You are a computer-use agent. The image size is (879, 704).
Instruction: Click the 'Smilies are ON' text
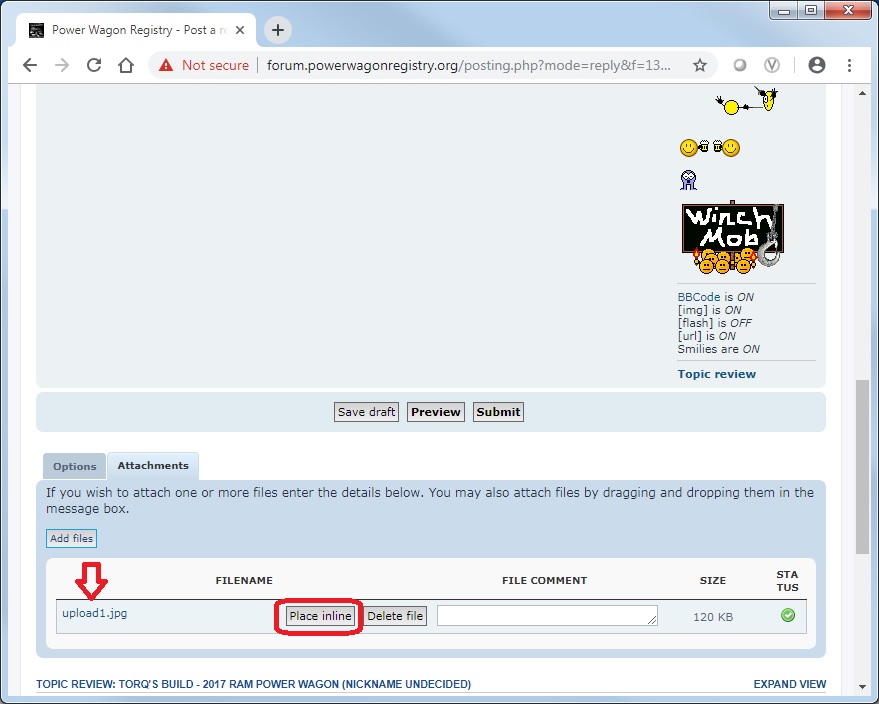[x=719, y=349]
